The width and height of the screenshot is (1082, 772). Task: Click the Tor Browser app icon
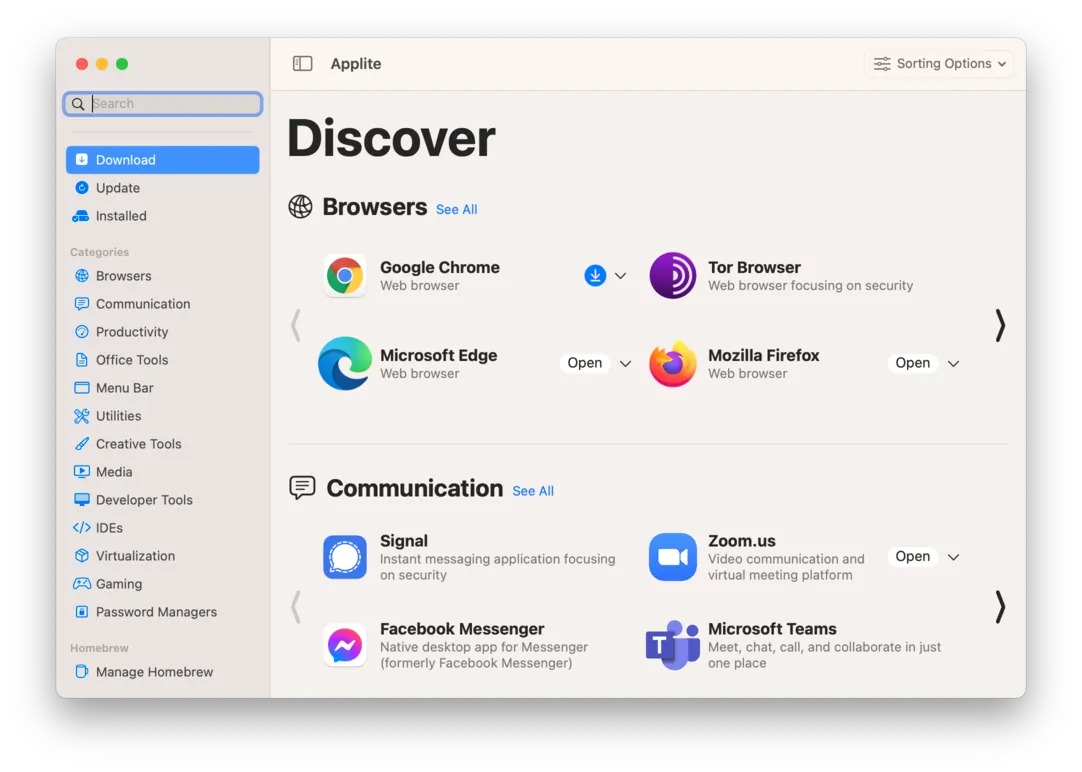[x=672, y=275]
